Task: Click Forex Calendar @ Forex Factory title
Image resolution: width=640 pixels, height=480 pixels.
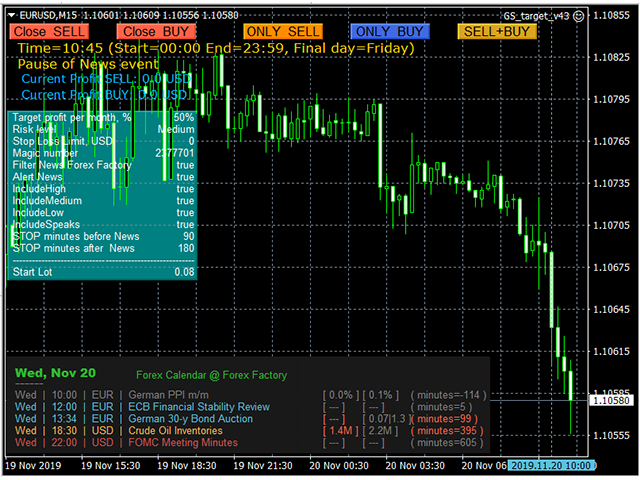Action: 211,375
